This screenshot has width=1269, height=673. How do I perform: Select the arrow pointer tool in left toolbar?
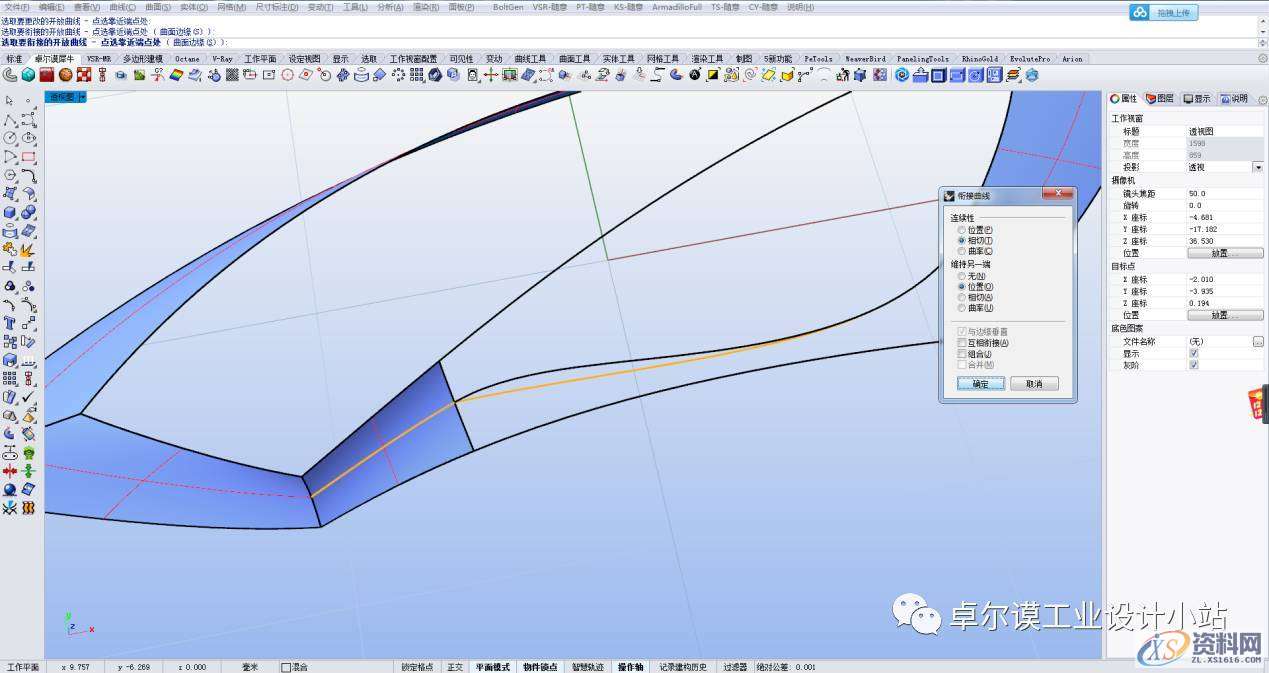[10, 101]
